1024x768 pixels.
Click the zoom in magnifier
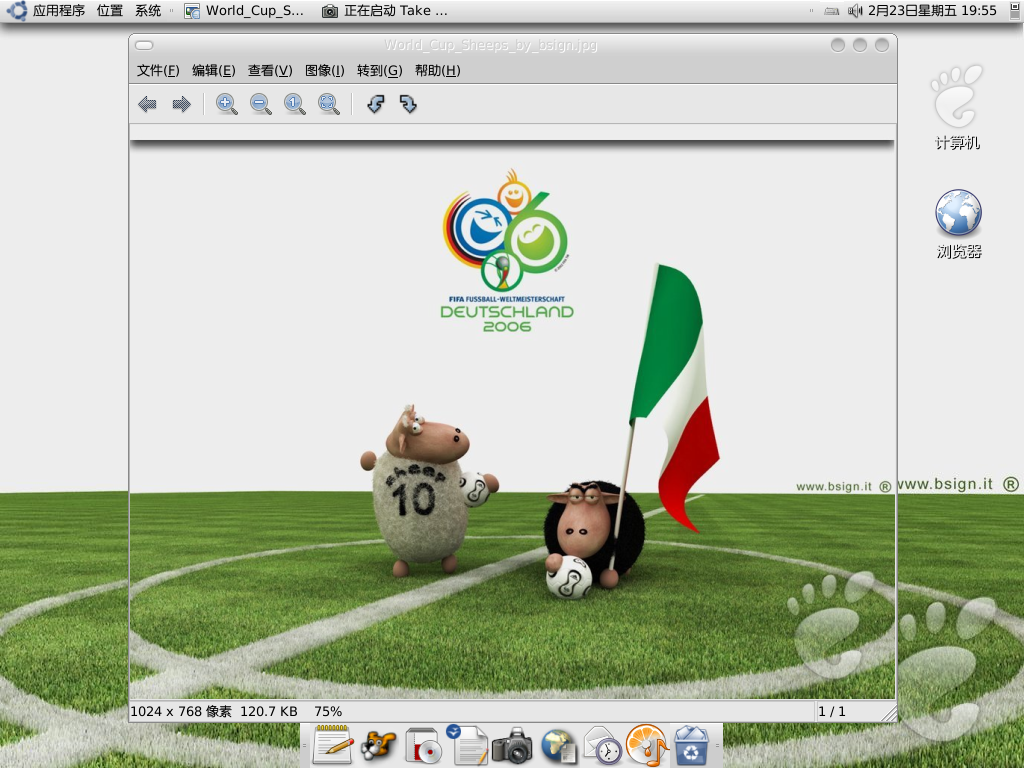tap(227, 104)
